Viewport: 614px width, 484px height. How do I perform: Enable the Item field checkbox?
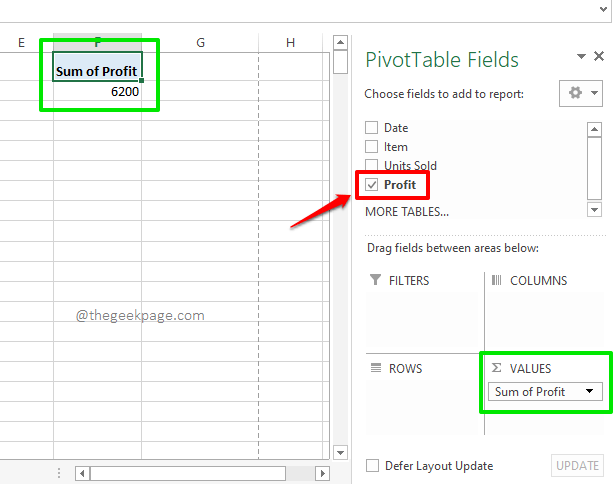(372, 147)
